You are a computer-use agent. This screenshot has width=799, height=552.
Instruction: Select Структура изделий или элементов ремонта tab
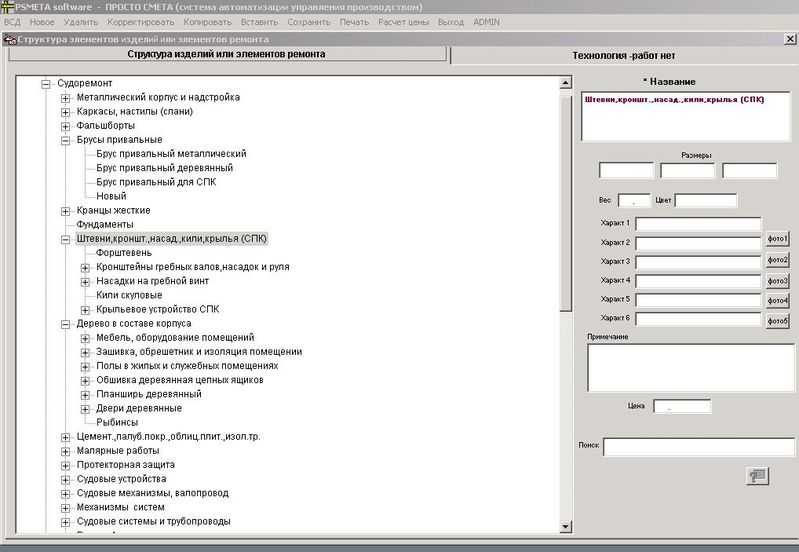227,57
